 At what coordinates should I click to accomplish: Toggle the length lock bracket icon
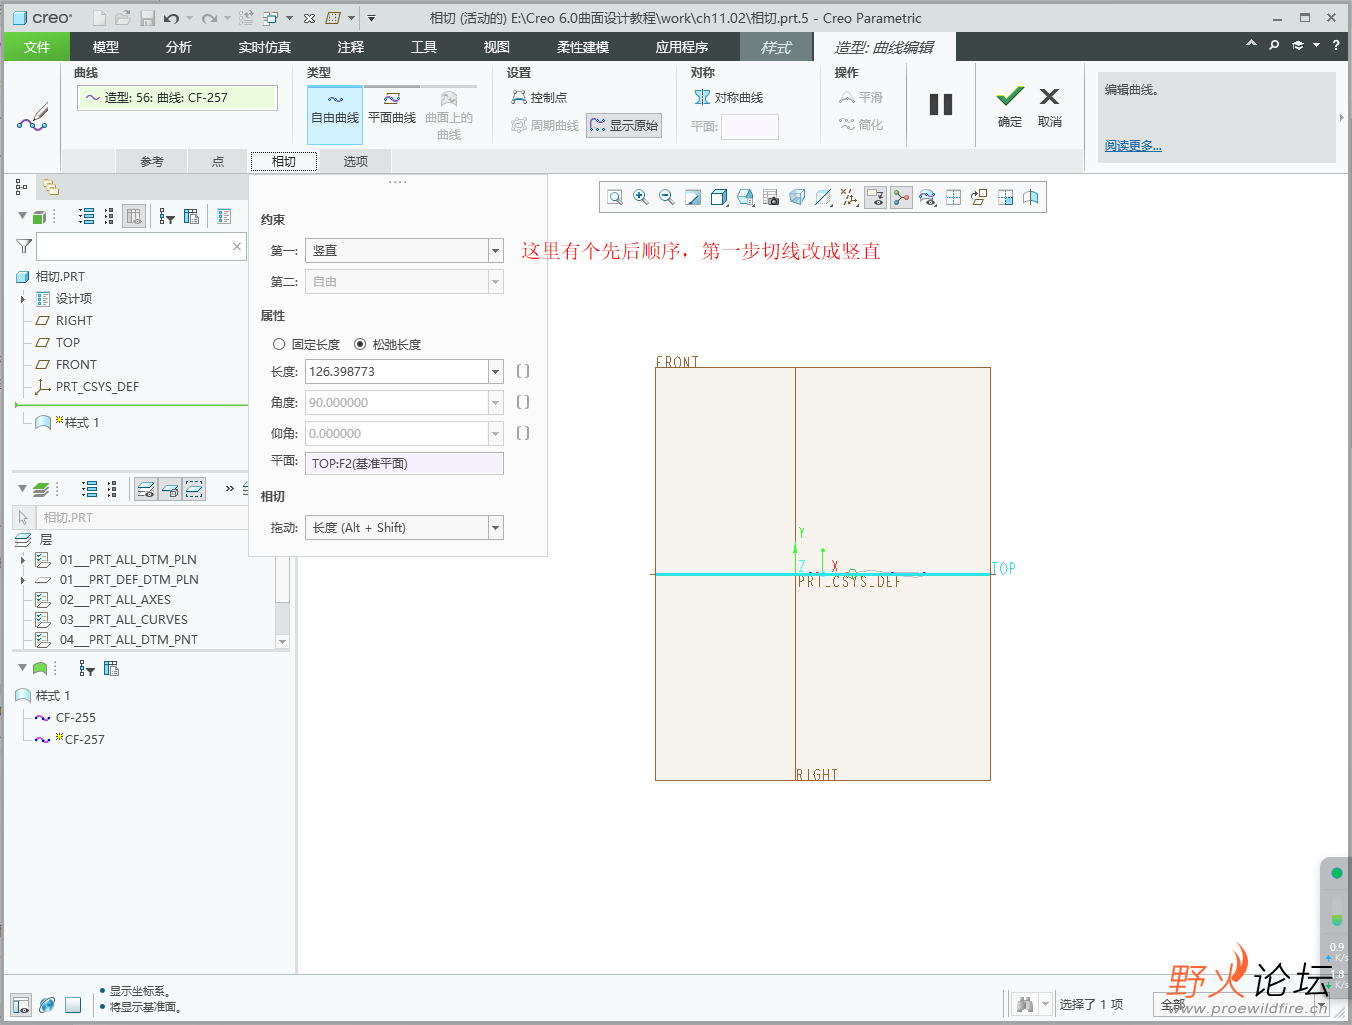click(x=523, y=371)
